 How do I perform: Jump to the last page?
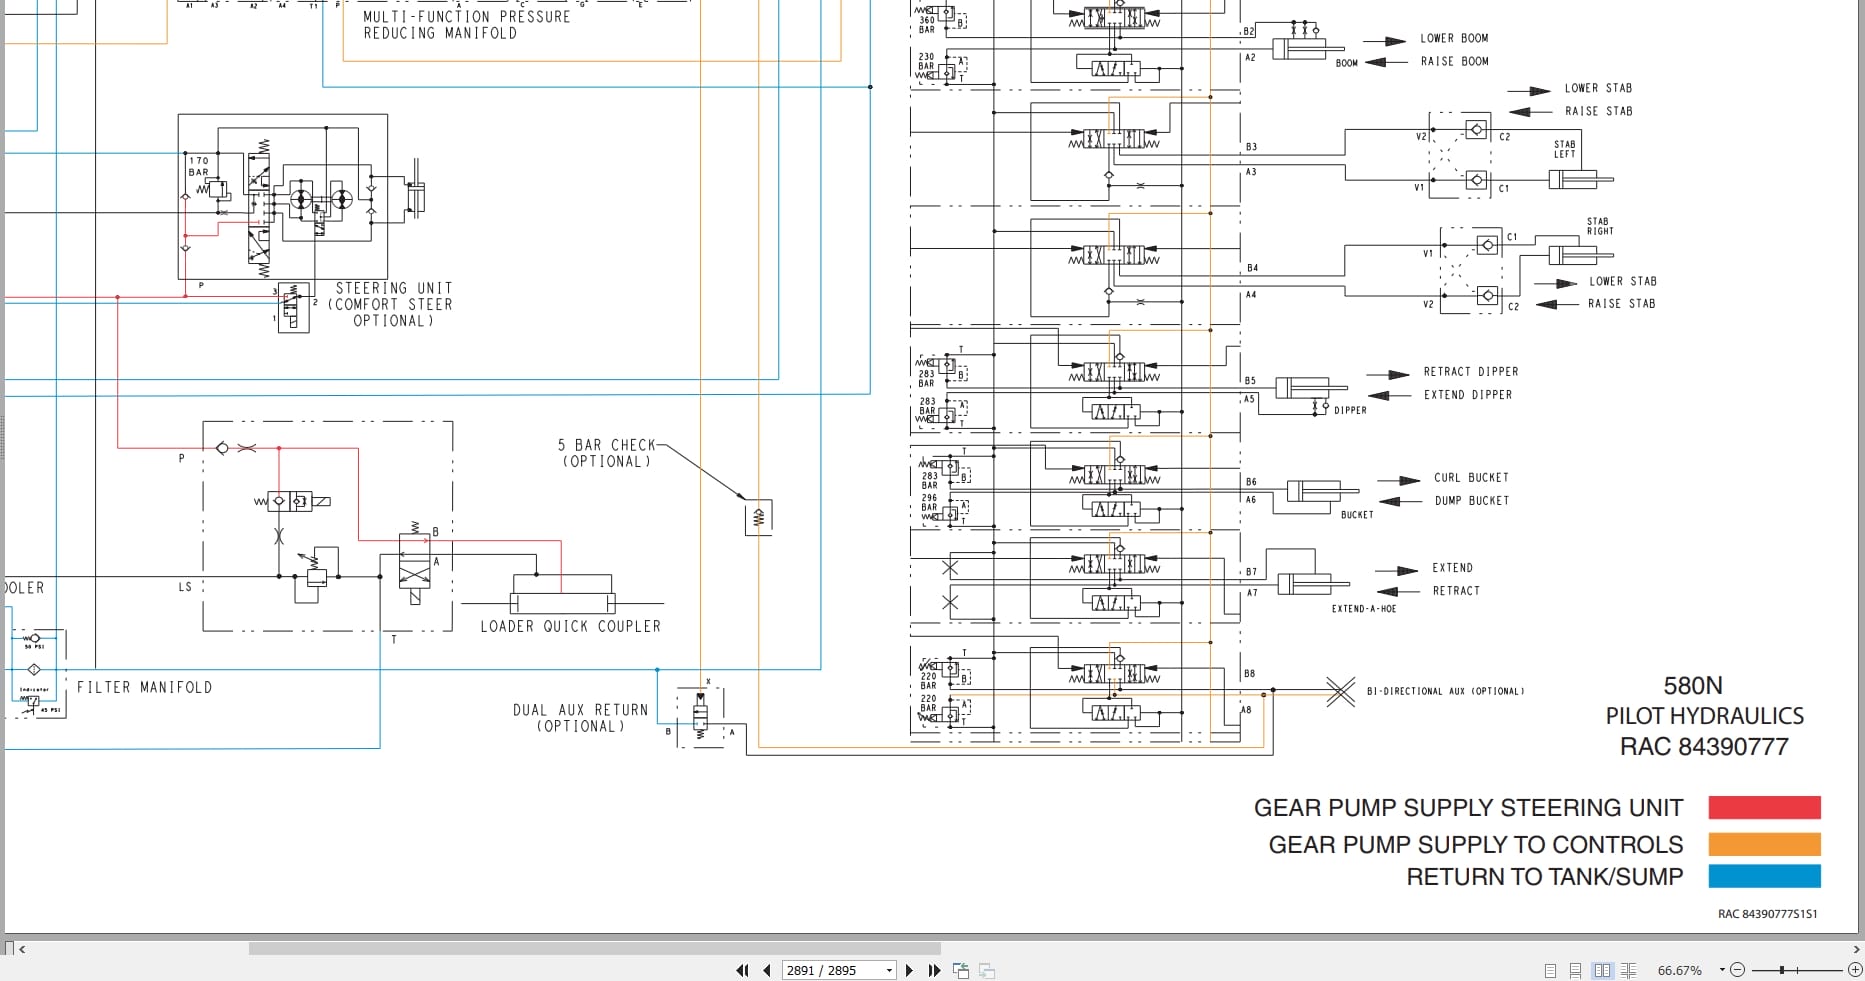(x=934, y=970)
